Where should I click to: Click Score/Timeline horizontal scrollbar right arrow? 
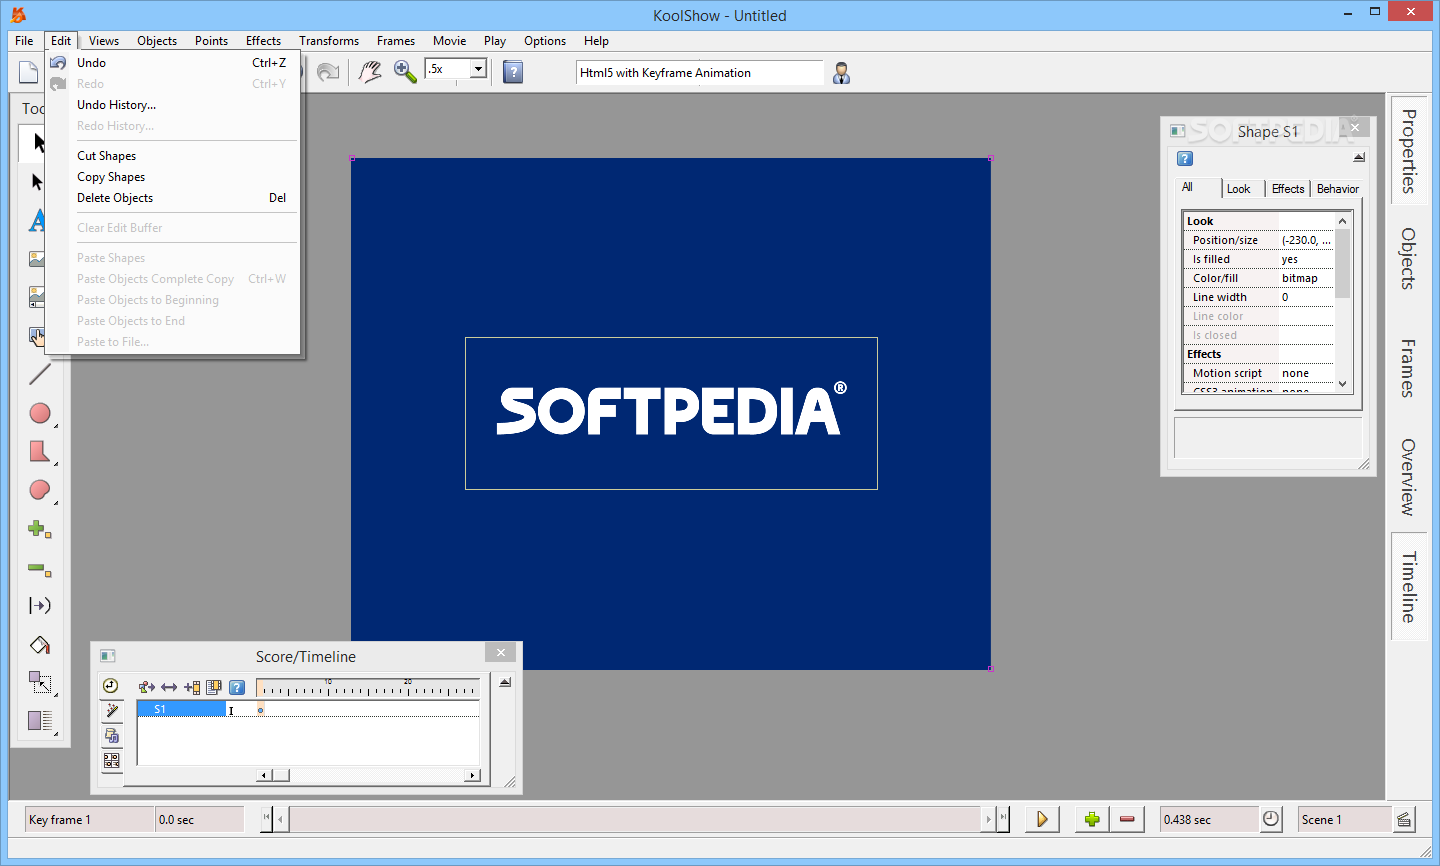pyautogui.click(x=472, y=775)
